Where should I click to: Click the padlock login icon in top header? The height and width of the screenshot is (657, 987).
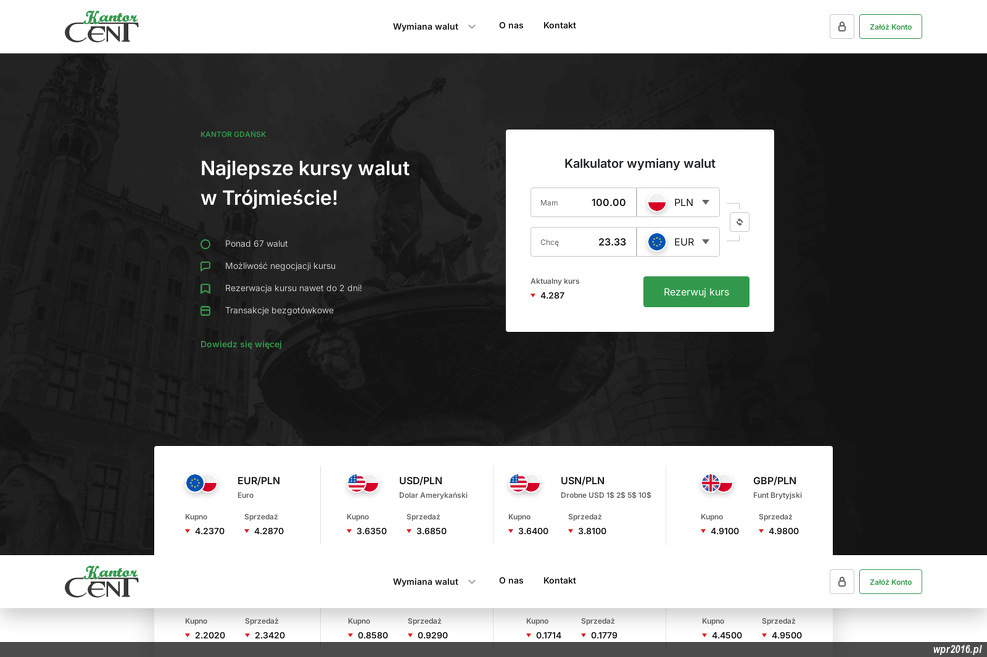(841, 27)
